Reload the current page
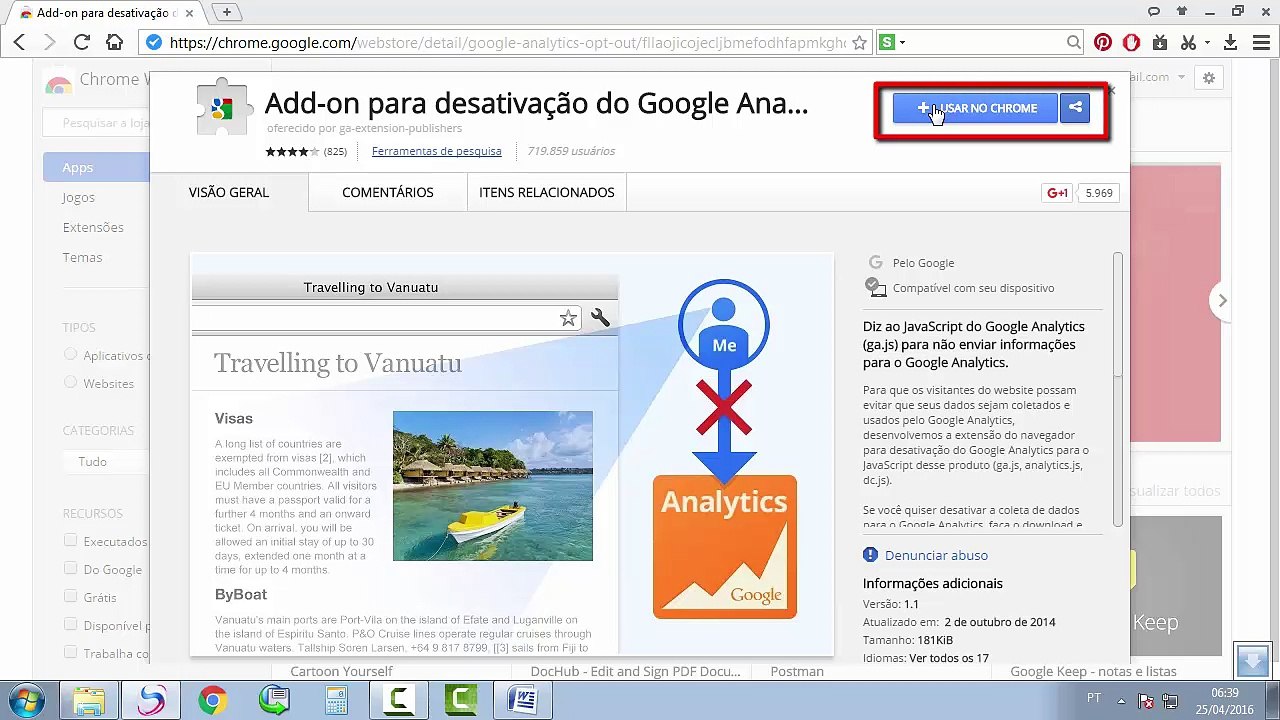 tap(82, 42)
